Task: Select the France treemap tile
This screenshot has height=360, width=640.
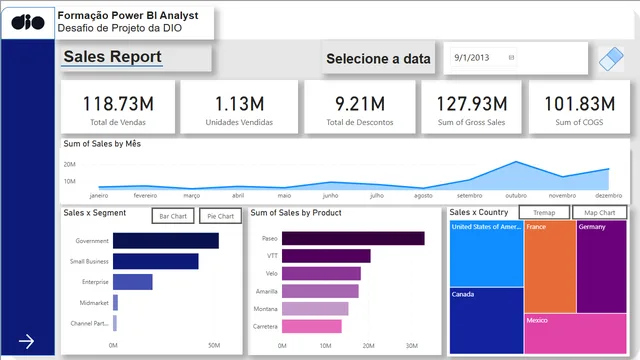Action: 550,267
